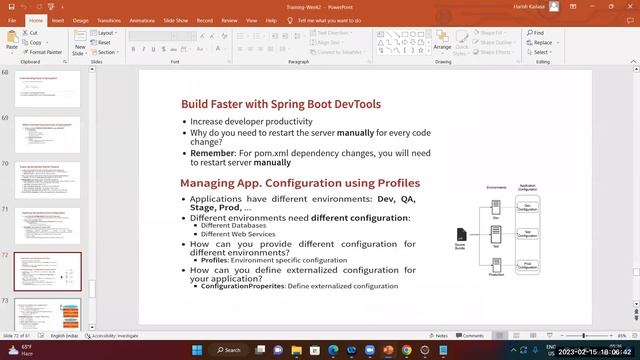This screenshot has height=360, width=640.
Task: Open the Copy dropdown arrow
Action: coord(47,42)
